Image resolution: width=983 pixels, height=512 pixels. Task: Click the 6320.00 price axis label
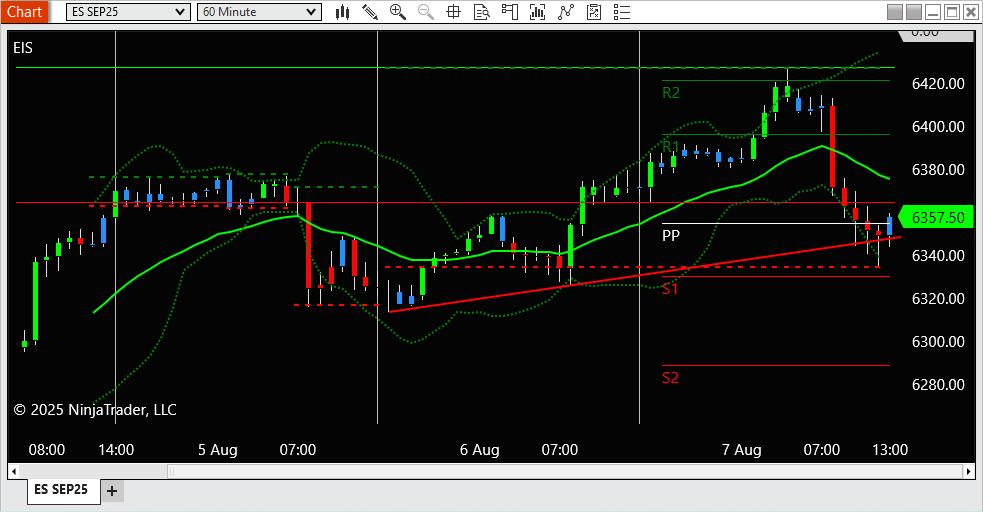pyautogui.click(x=938, y=298)
